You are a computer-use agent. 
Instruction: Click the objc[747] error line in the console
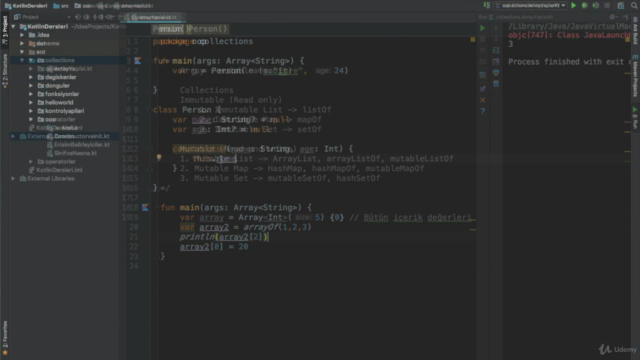pyautogui.click(x=569, y=35)
